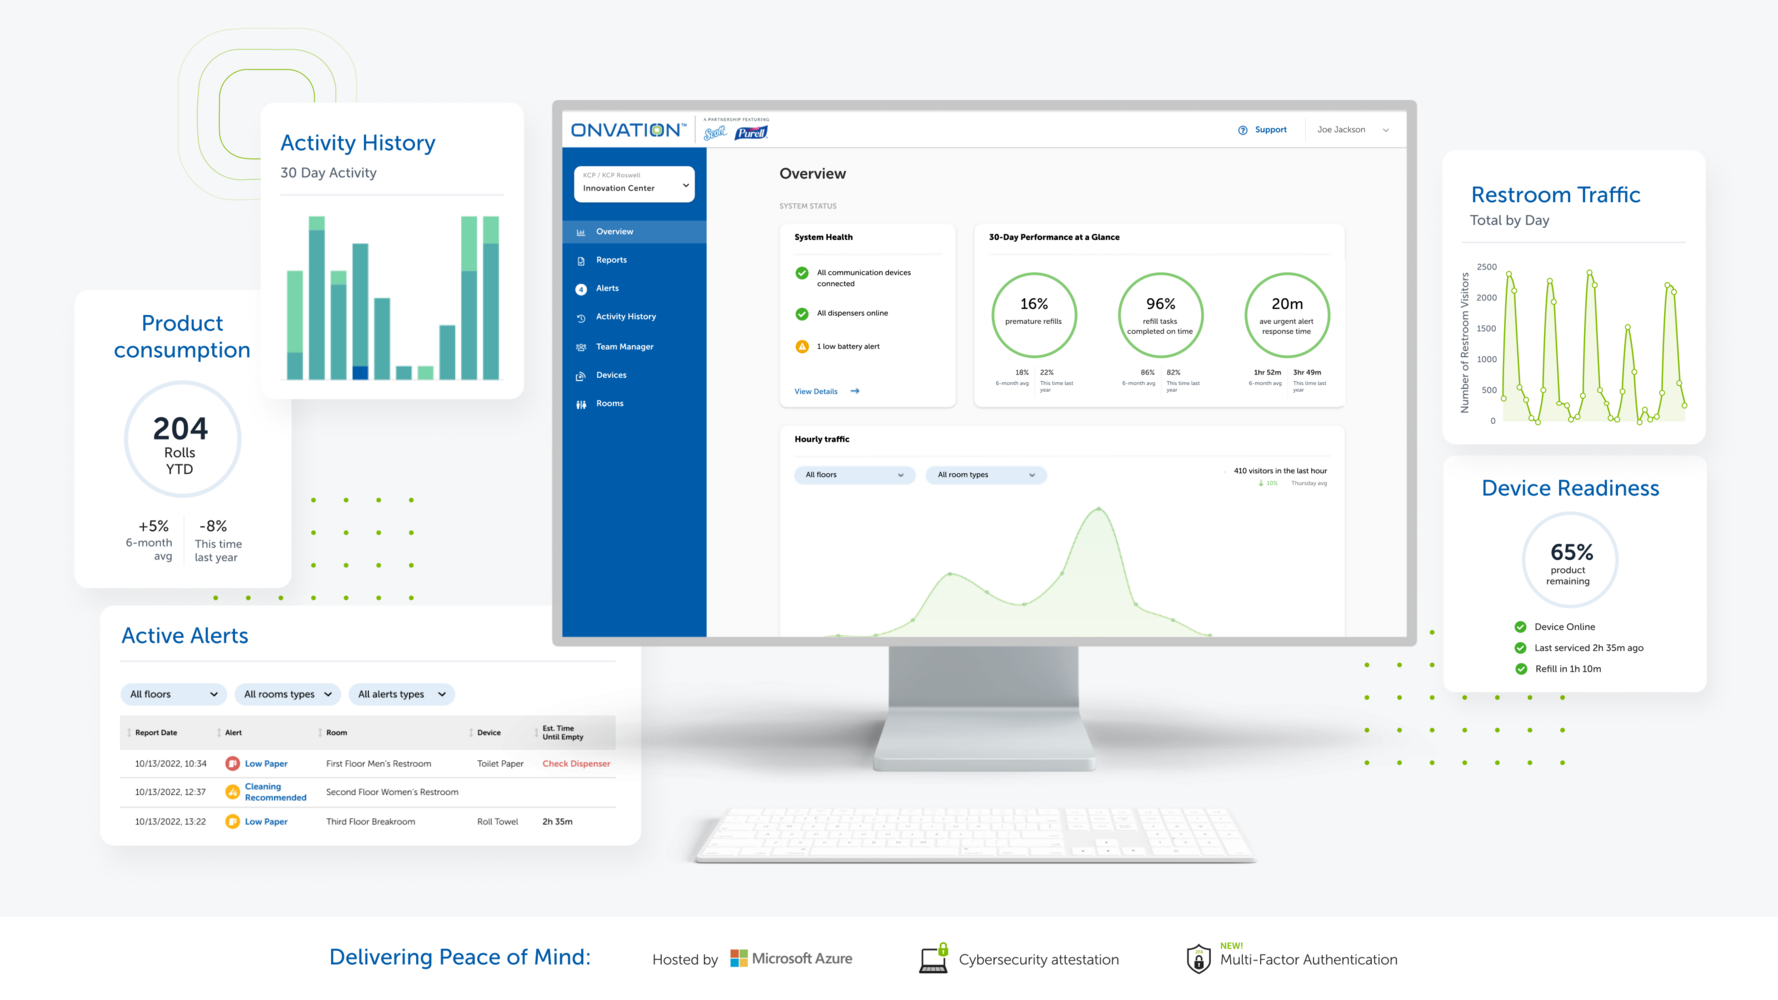Viewport: 1778px width, 1000px height.
Task: Click red Low Paper icon at 10:34
Action: pyautogui.click(x=232, y=764)
